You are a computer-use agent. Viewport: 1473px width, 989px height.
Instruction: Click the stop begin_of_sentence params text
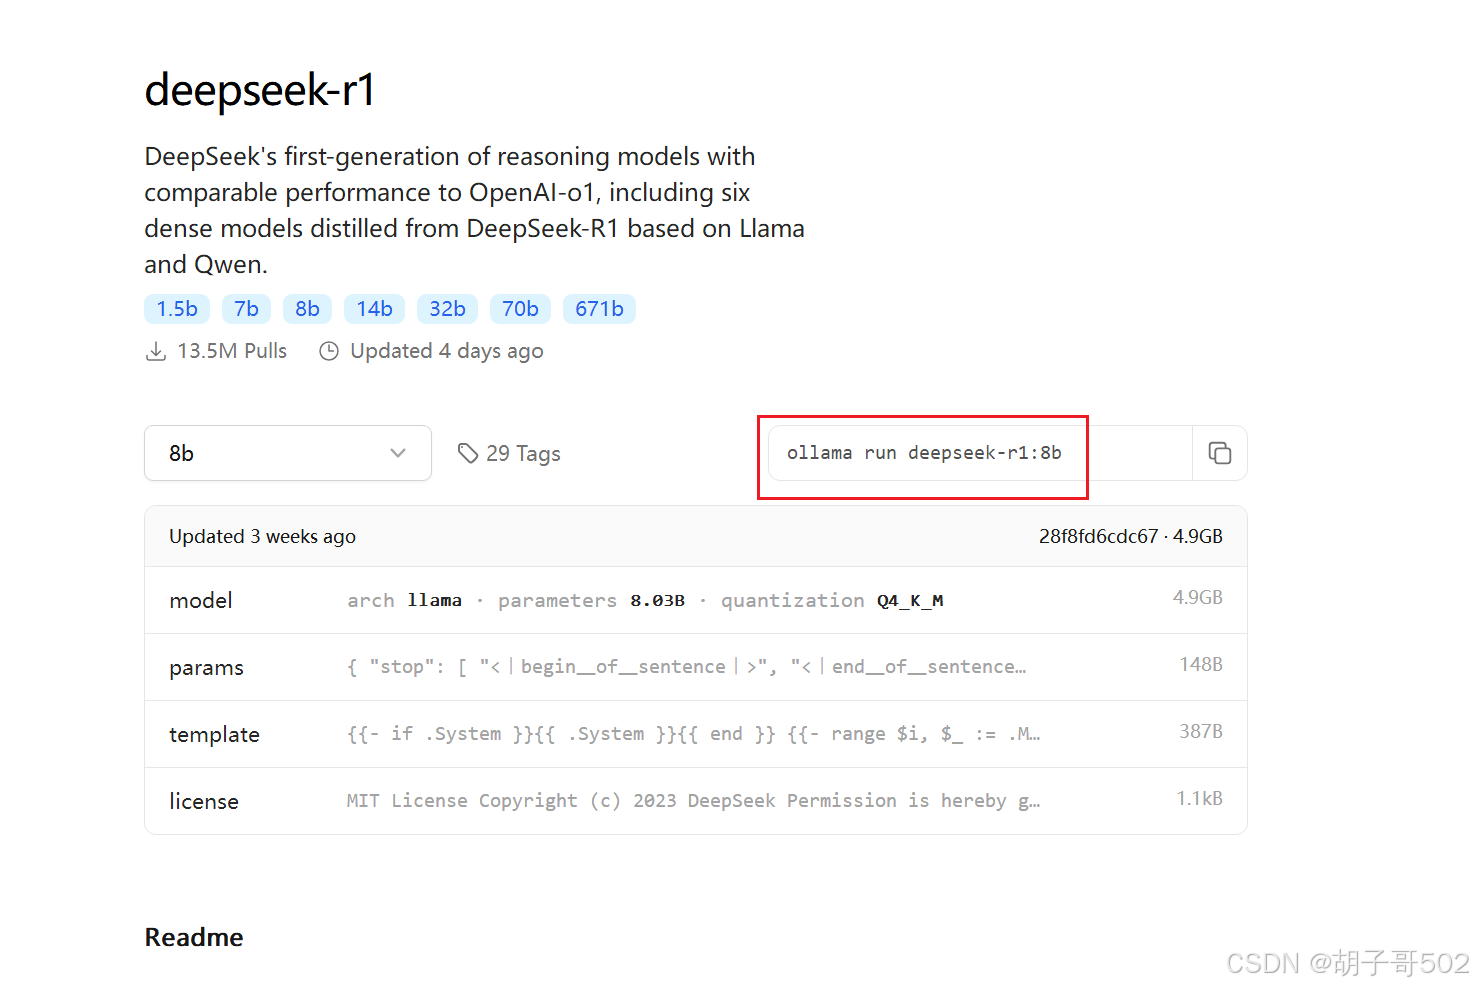click(686, 667)
